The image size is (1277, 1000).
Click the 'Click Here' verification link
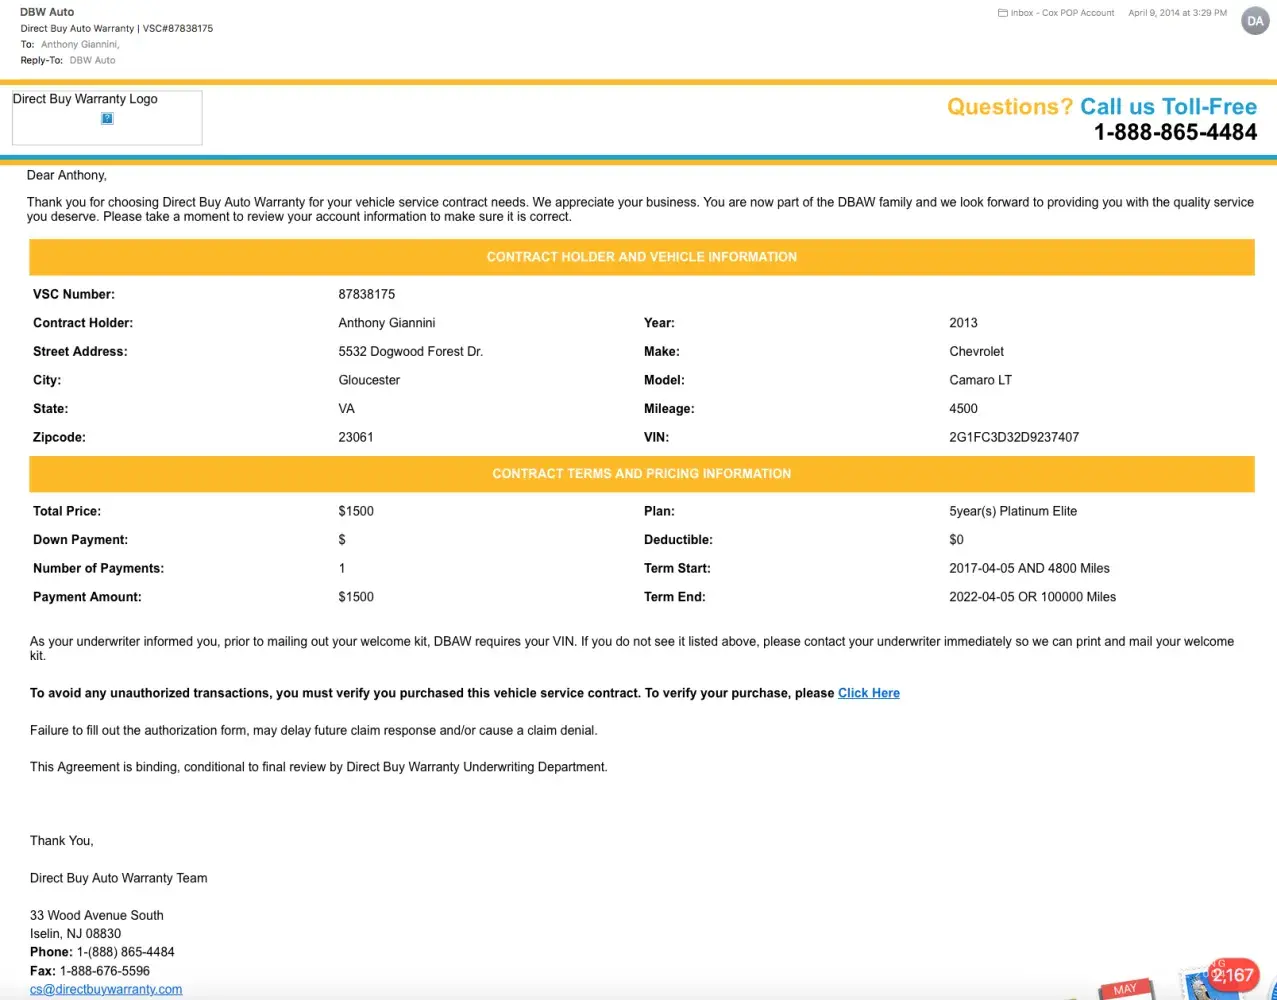click(x=868, y=693)
